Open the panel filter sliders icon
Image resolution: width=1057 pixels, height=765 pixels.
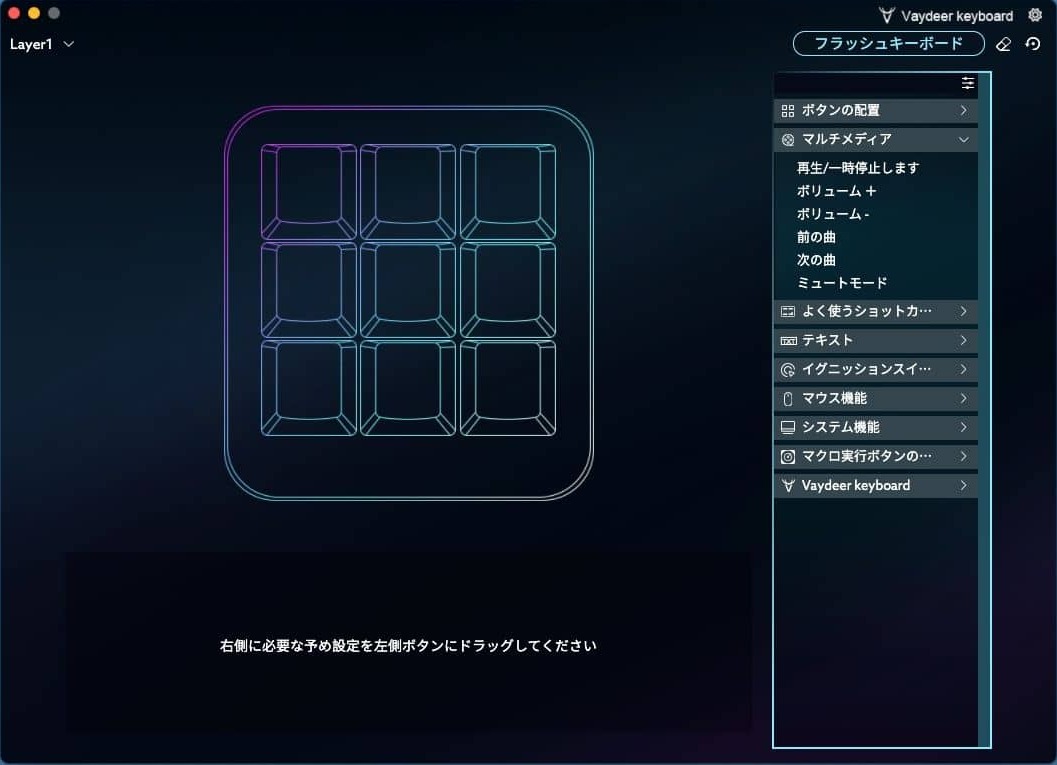click(x=967, y=83)
